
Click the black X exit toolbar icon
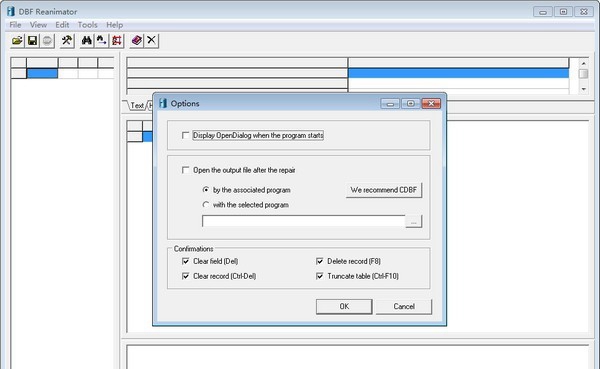[152, 41]
